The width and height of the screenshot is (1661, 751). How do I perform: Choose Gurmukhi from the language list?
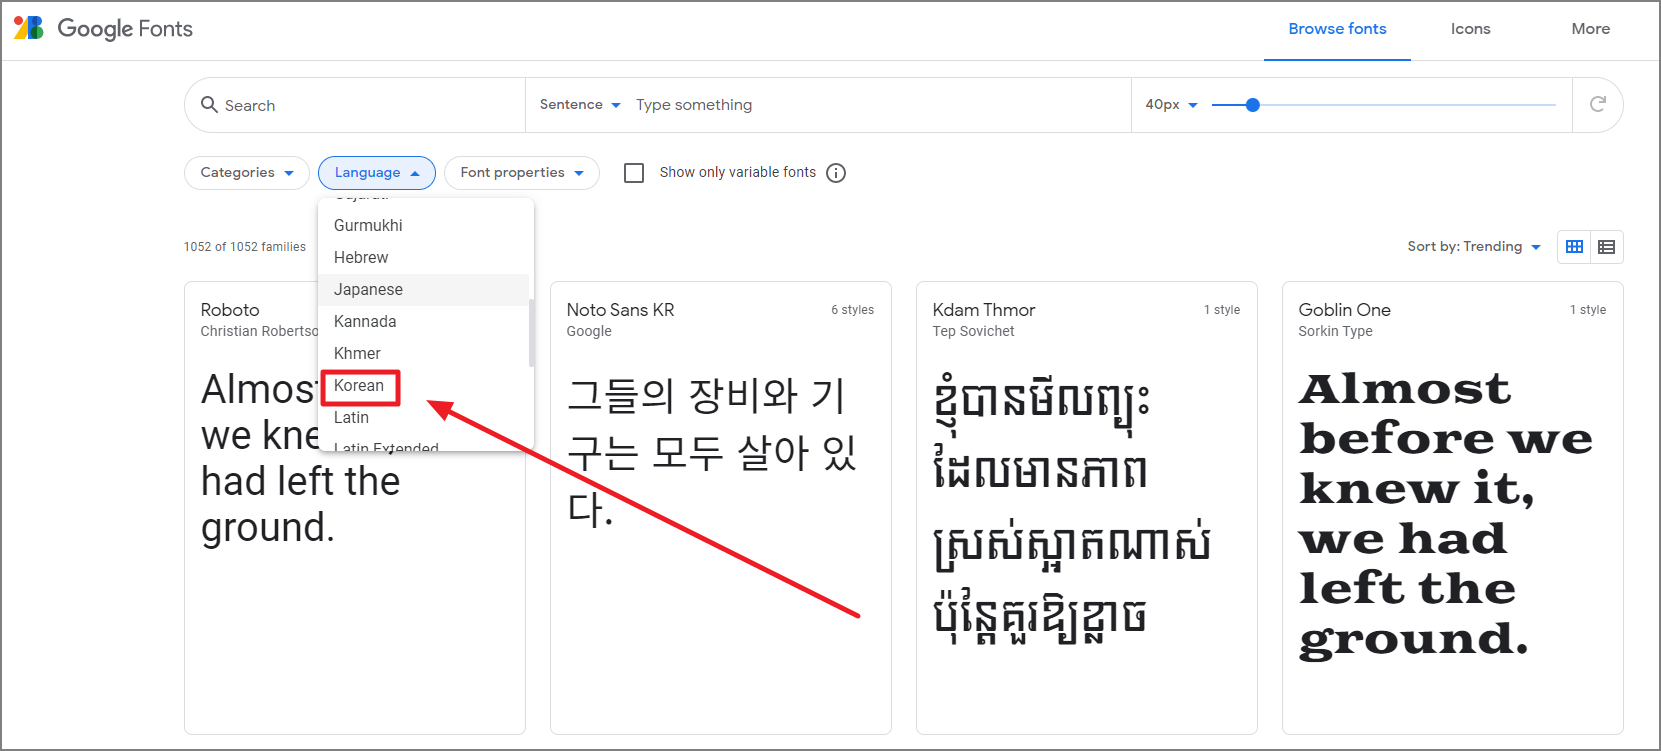coord(425,226)
